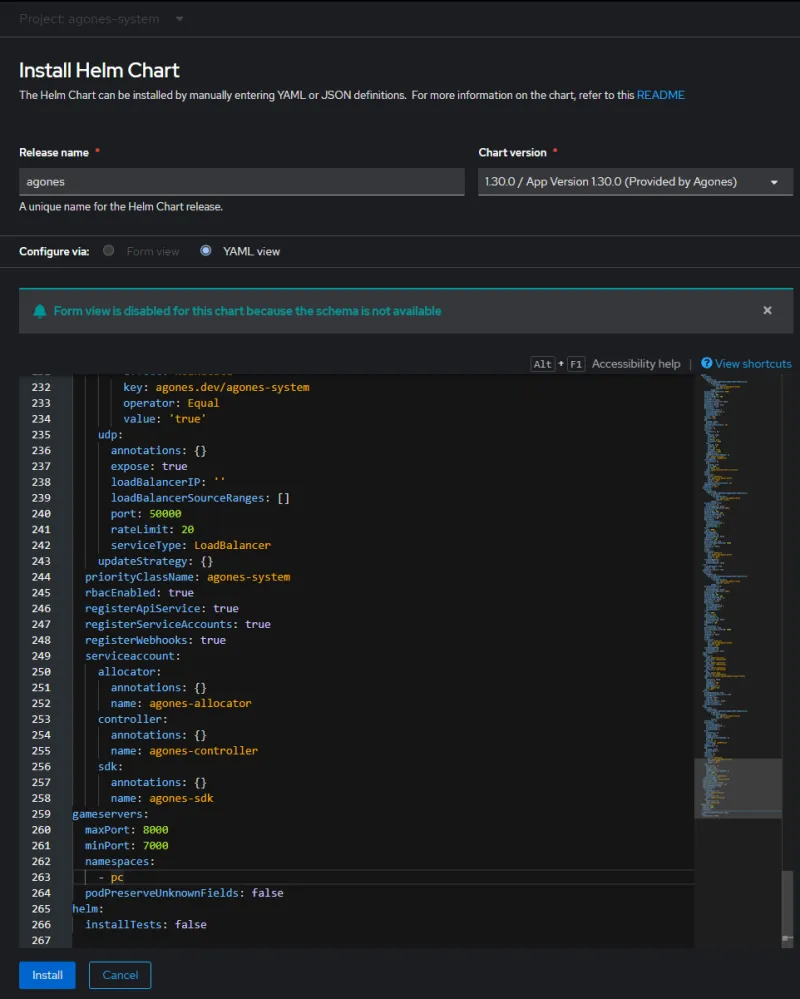Click the Release name input containing agones

pos(241,181)
